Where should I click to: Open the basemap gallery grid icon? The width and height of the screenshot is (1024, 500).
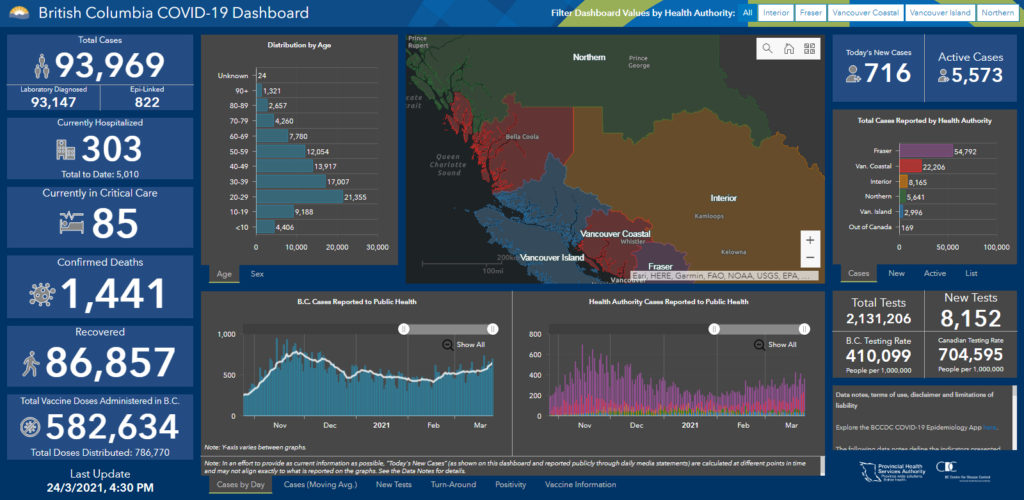808,49
